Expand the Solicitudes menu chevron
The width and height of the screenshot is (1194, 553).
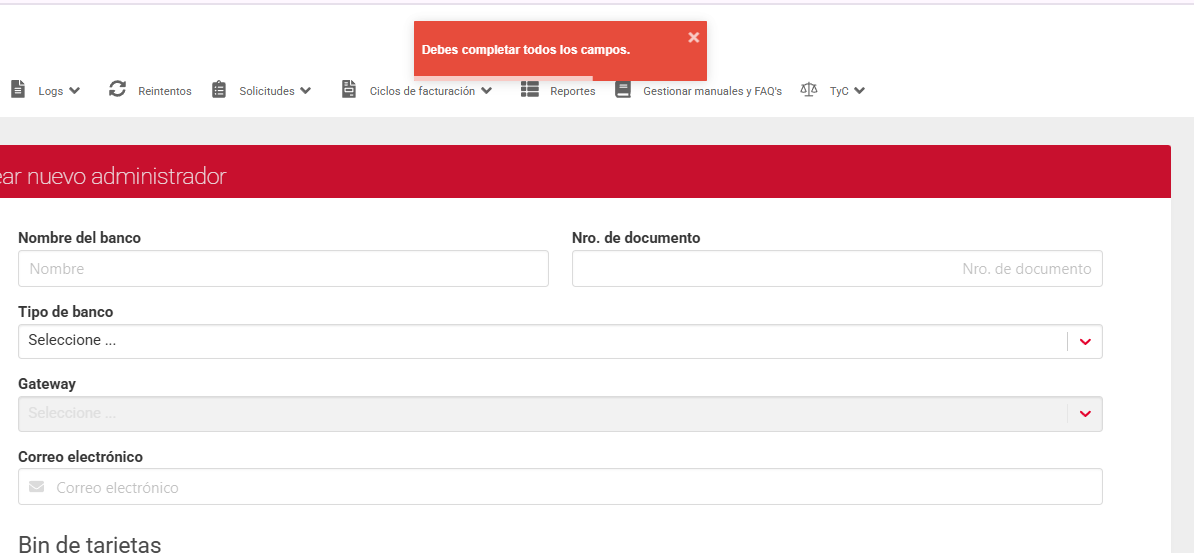click(x=306, y=91)
